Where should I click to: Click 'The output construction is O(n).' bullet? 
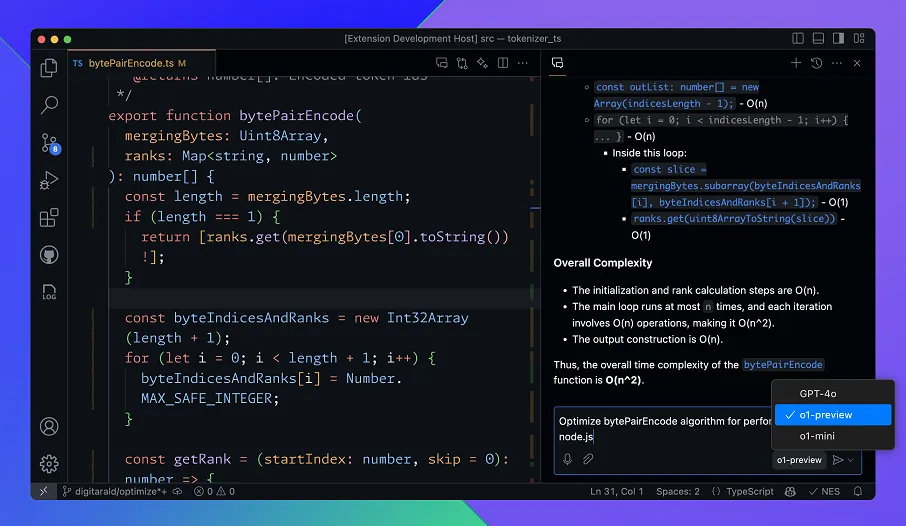pos(647,339)
